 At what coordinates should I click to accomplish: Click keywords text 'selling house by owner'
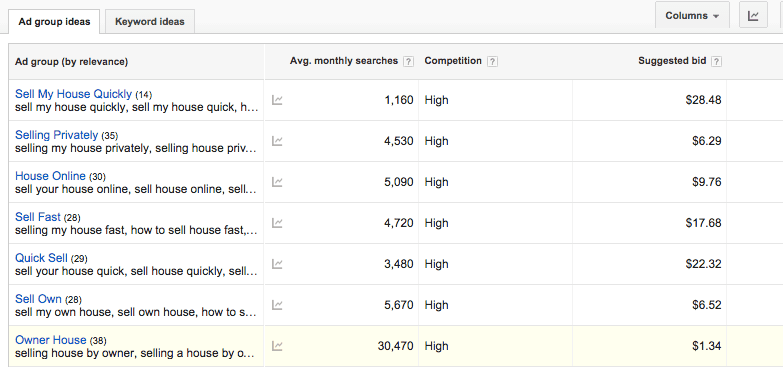point(75,353)
